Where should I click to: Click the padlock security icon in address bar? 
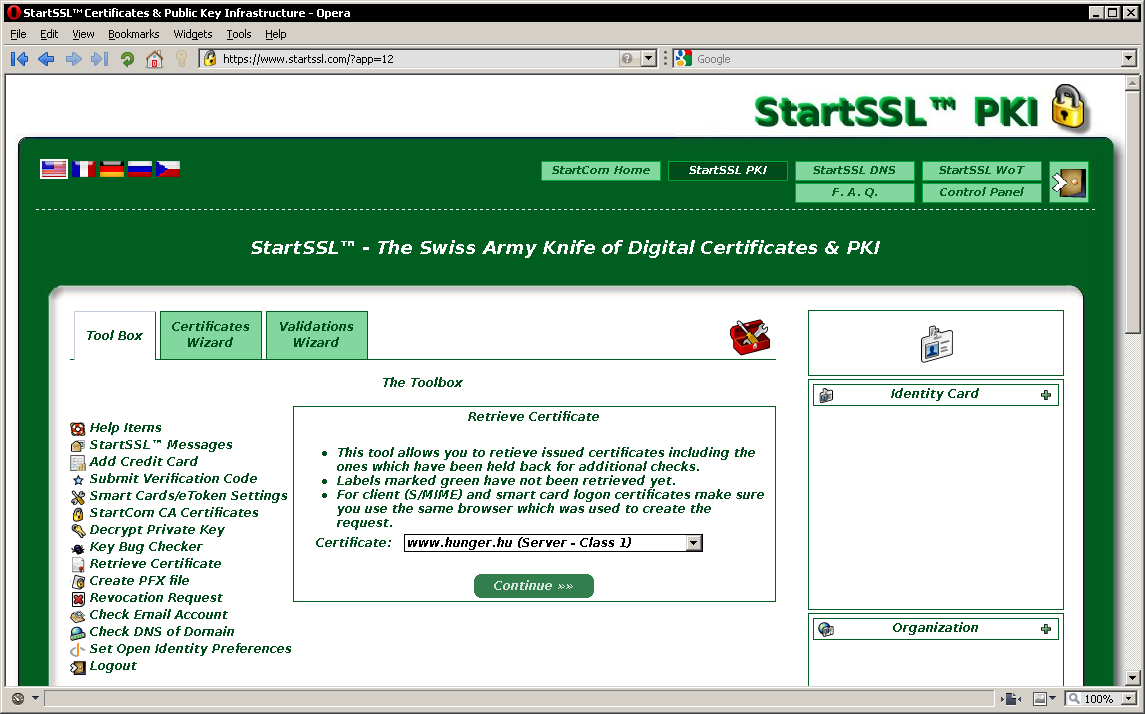[x=210, y=58]
